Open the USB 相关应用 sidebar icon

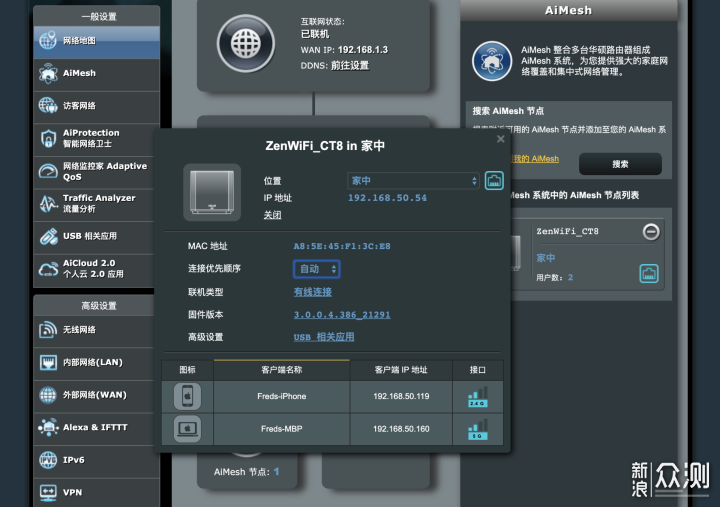point(48,236)
